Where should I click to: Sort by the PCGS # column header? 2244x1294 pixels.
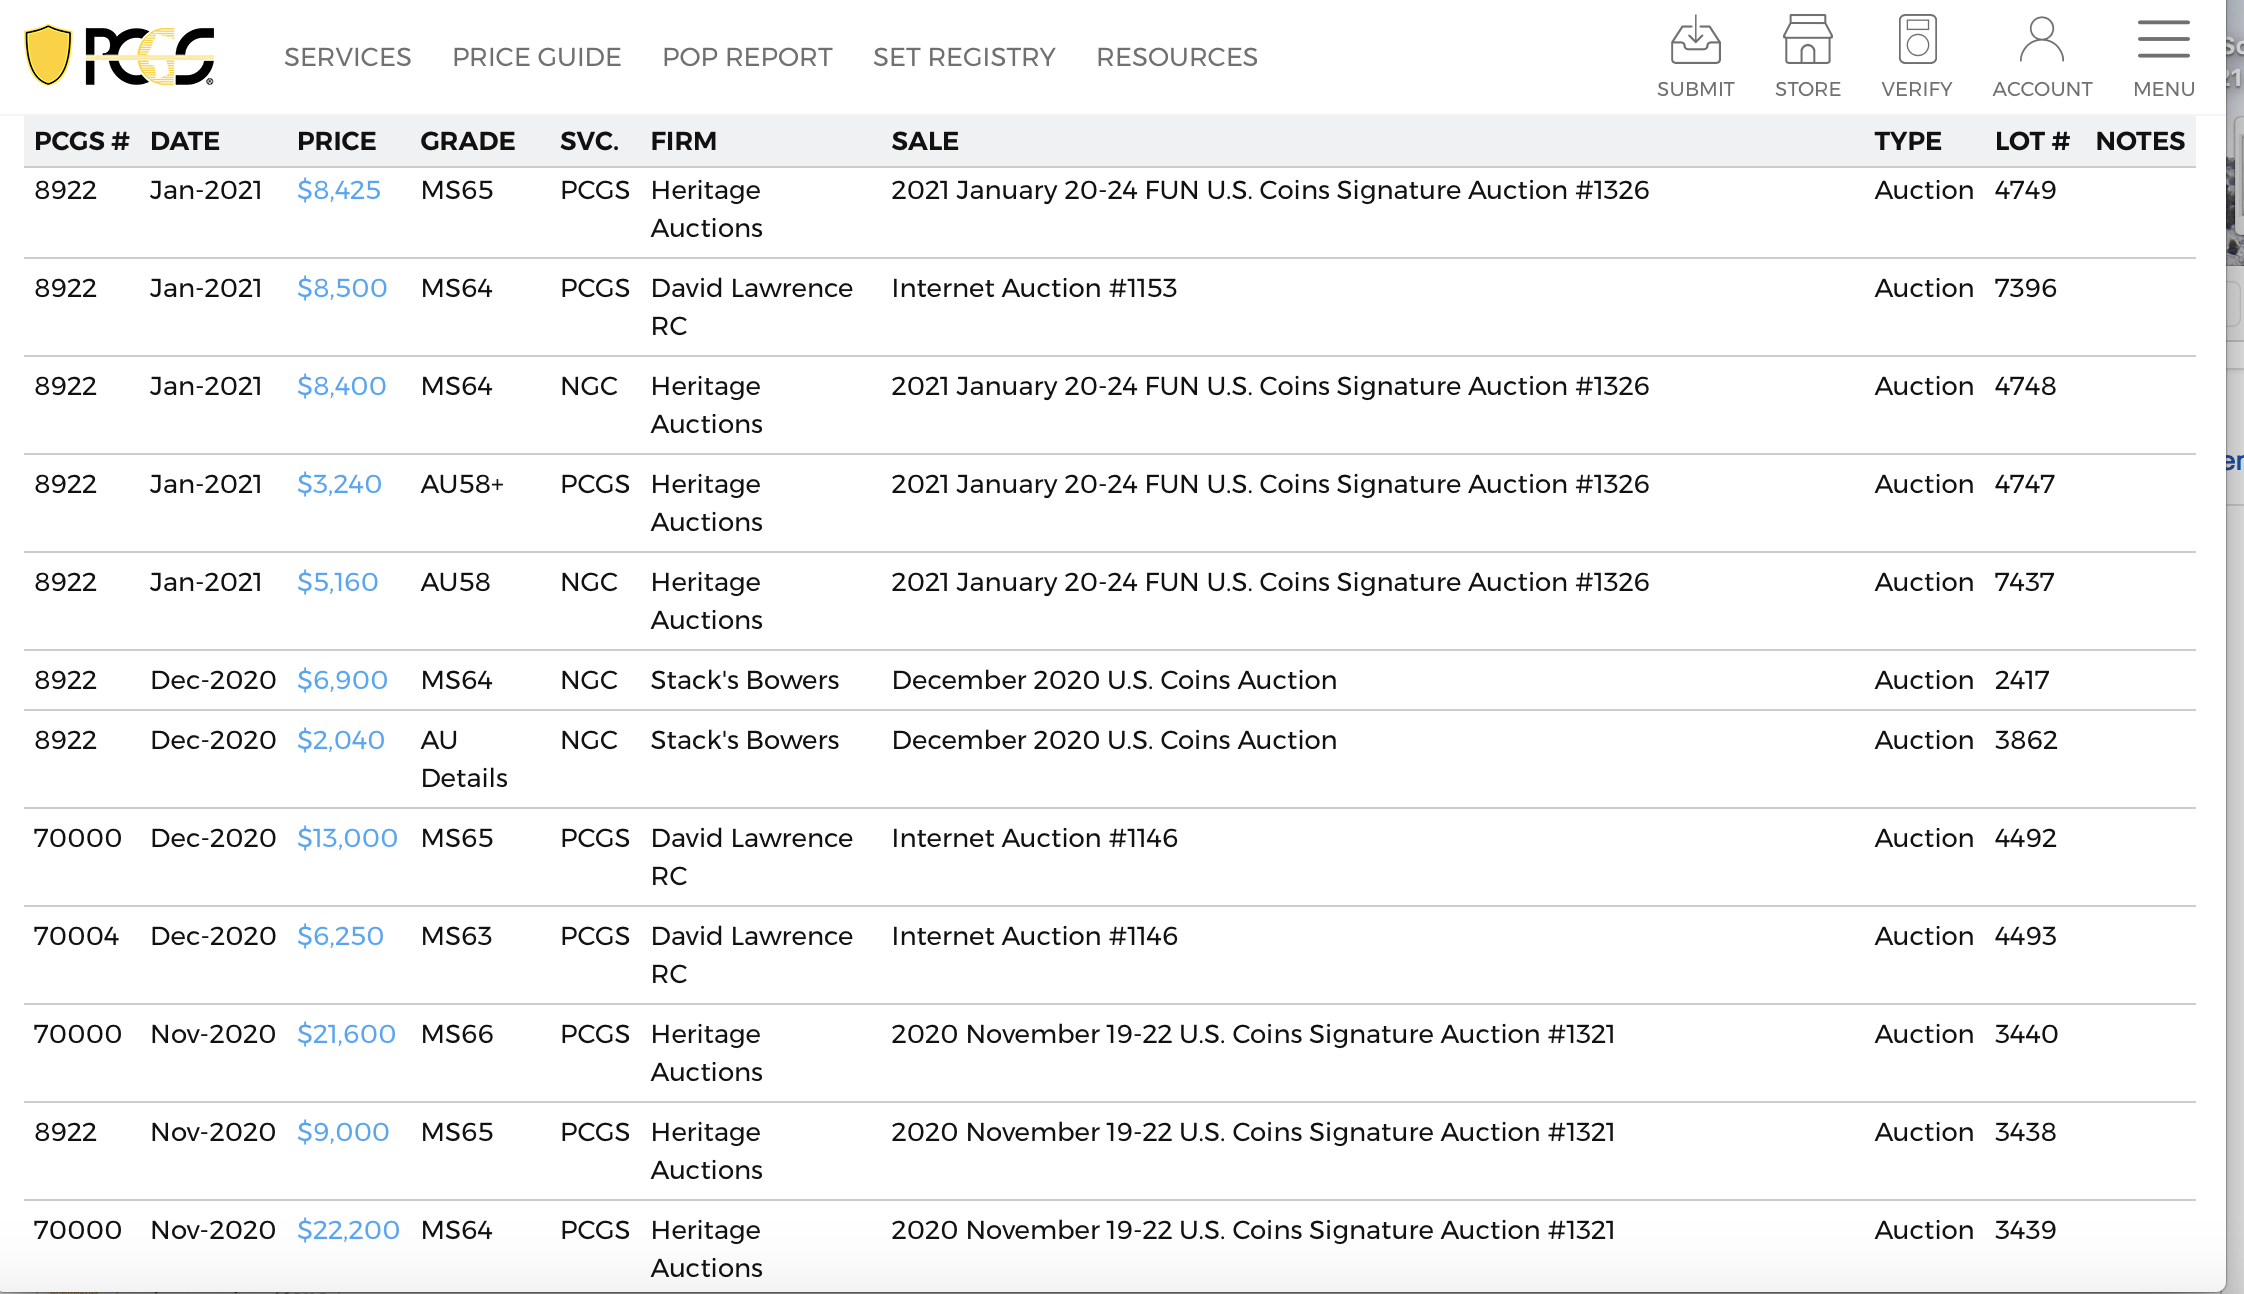[82, 141]
